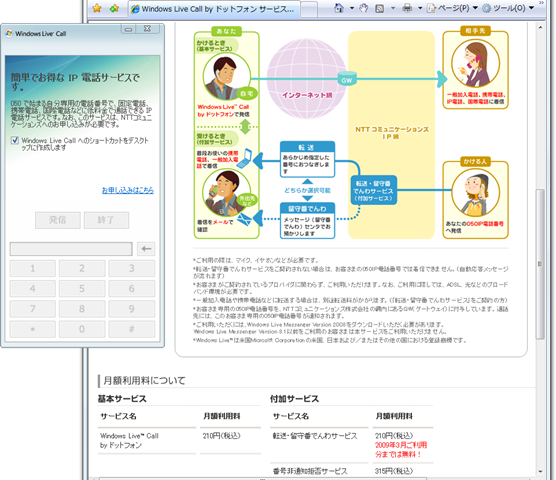The width and height of the screenshot is (556, 480).
Task: Click the 転送・留守番でんわサービス blue box
Action: [373, 190]
